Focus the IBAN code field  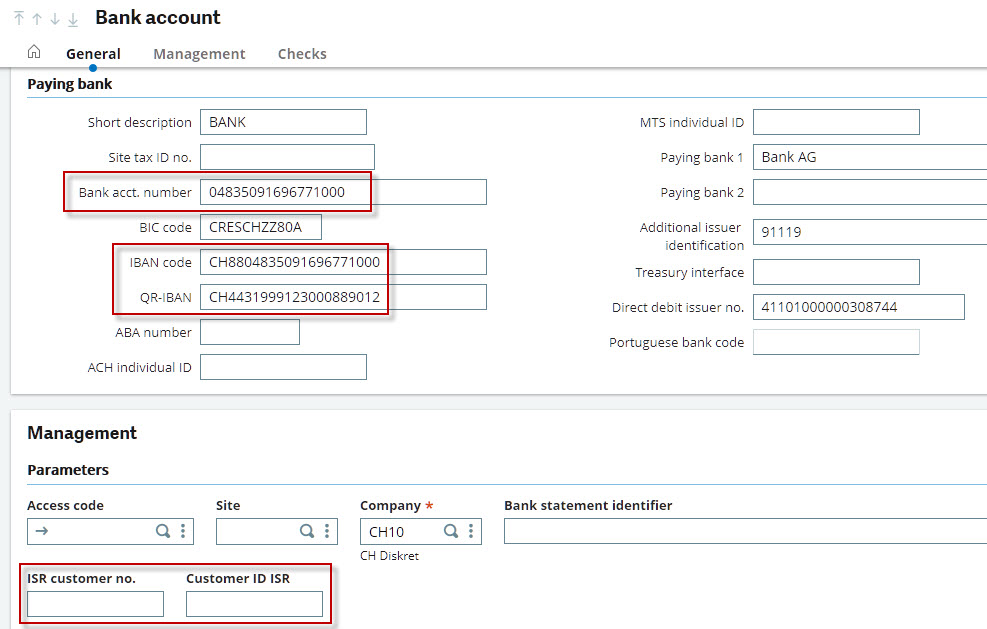(x=343, y=262)
